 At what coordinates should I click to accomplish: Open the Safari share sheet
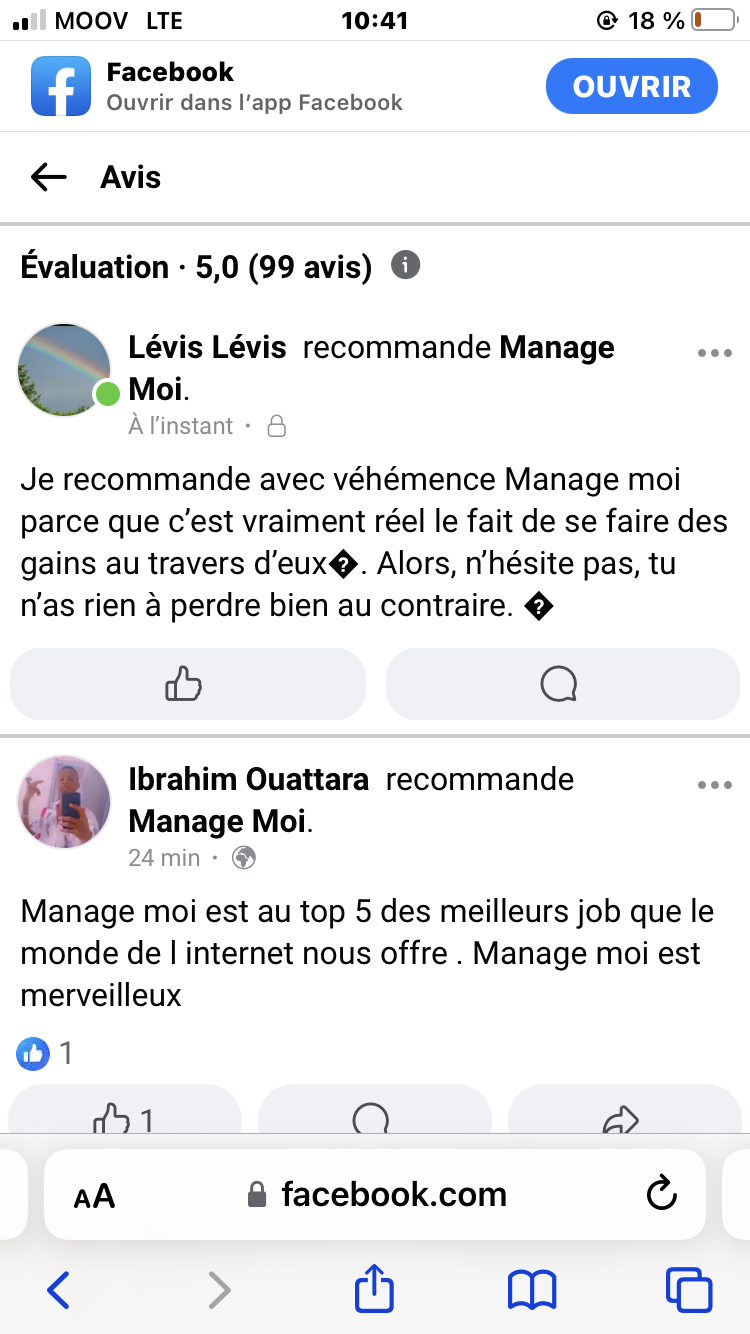[x=374, y=1288]
